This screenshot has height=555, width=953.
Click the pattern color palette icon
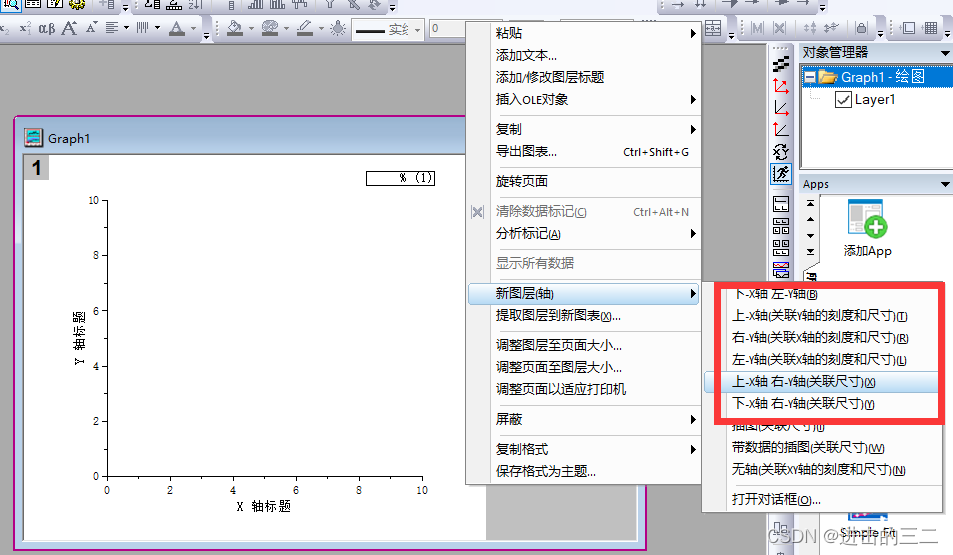point(270,28)
